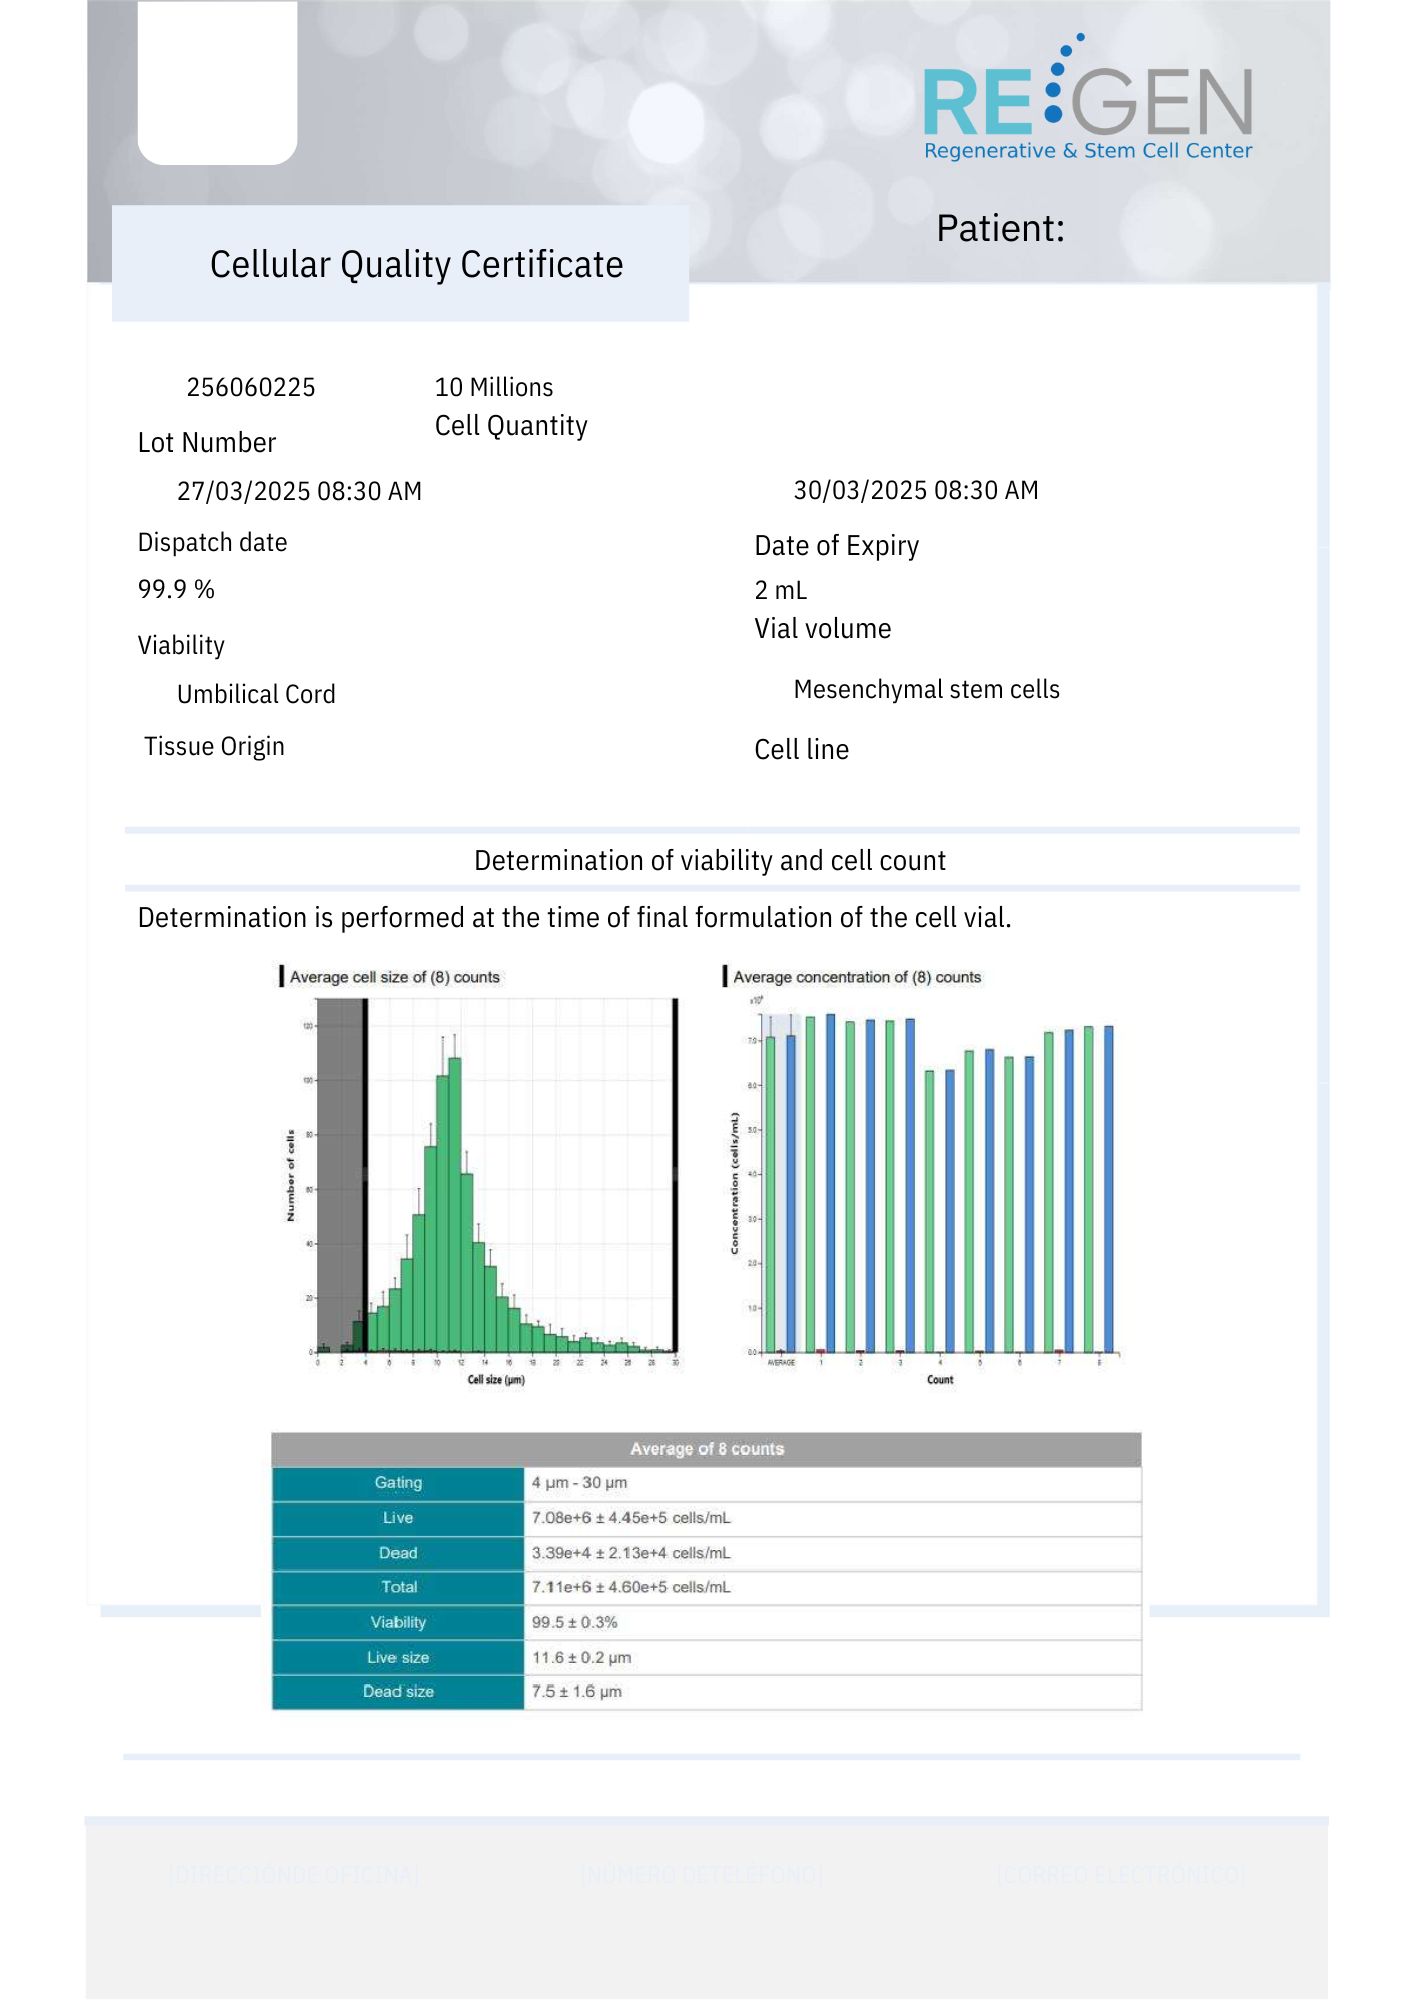Click the 'Dispatch date' label
The width and height of the screenshot is (1414, 2000).
click(x=212, y=542)
